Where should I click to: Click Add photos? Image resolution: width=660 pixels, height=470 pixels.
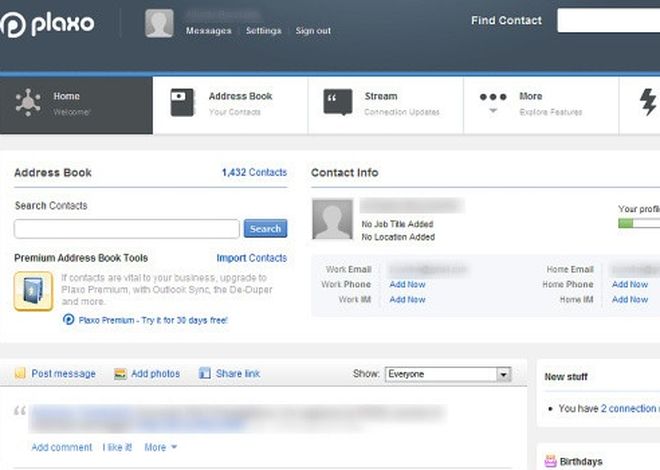tap(155, 374)
